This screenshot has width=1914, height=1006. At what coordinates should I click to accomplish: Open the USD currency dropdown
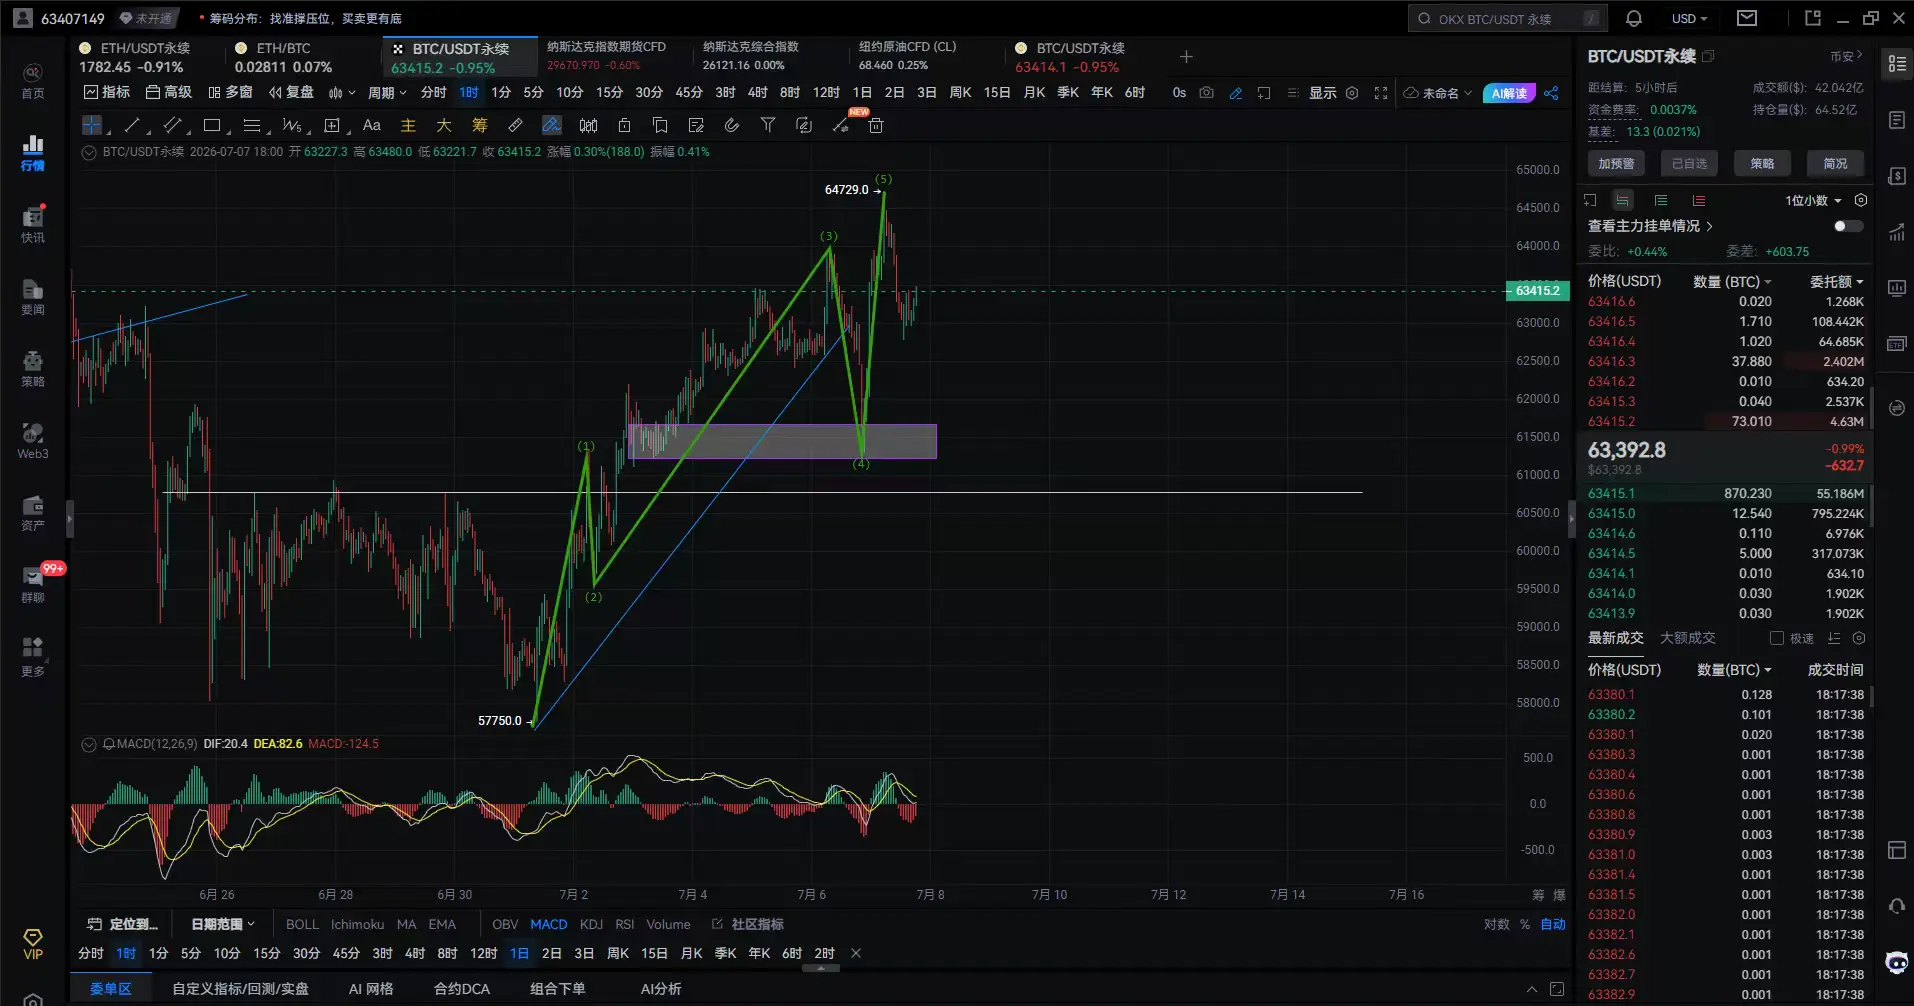(x=1689, y=18)
